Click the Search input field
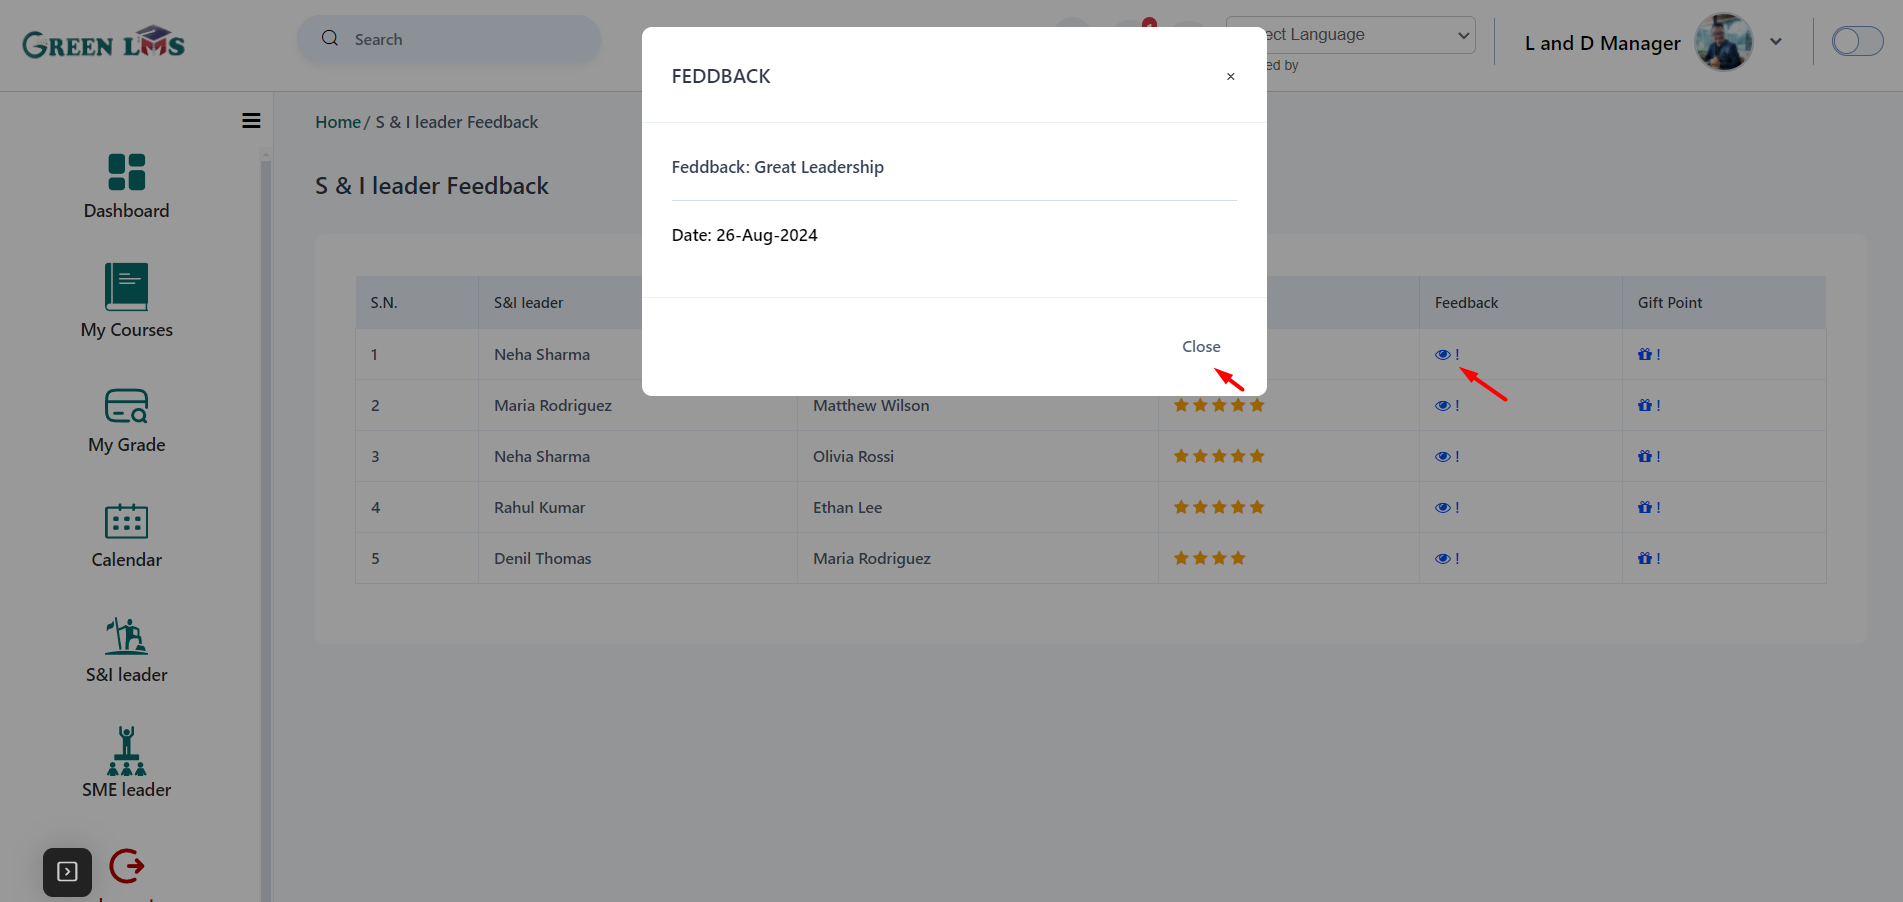This screenshot has height=902, width=1903. point(449,39)
